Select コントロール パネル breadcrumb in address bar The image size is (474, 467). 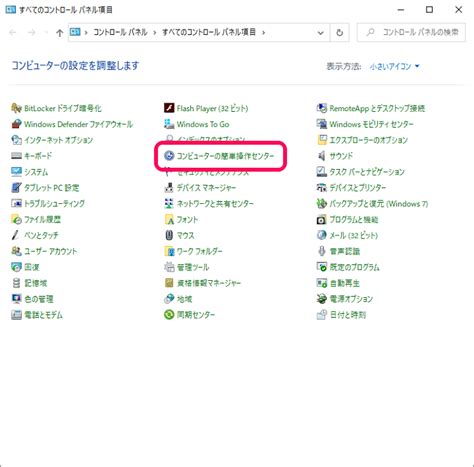(120, 32)
